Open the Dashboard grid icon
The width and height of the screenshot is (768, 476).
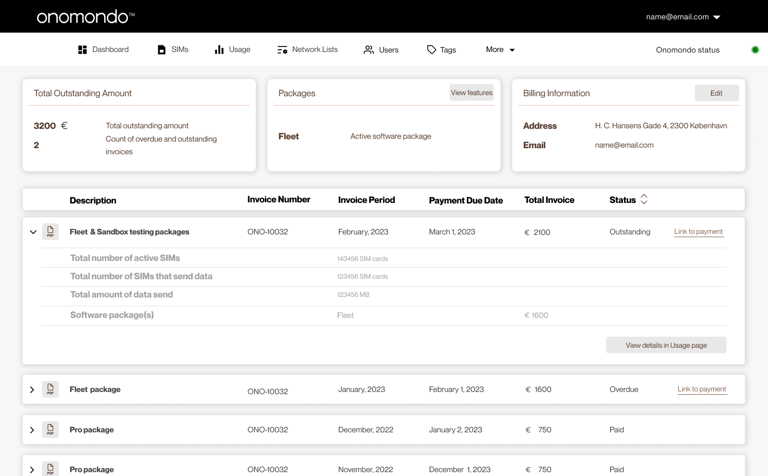tap(82, 49)
